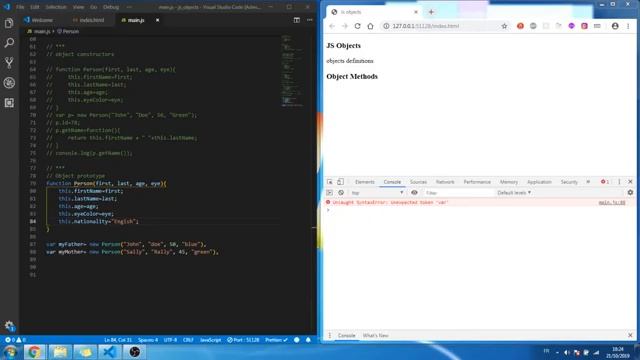Open the Manage gear in VS Code
This screenshot has height=360, width=640.
9,326
